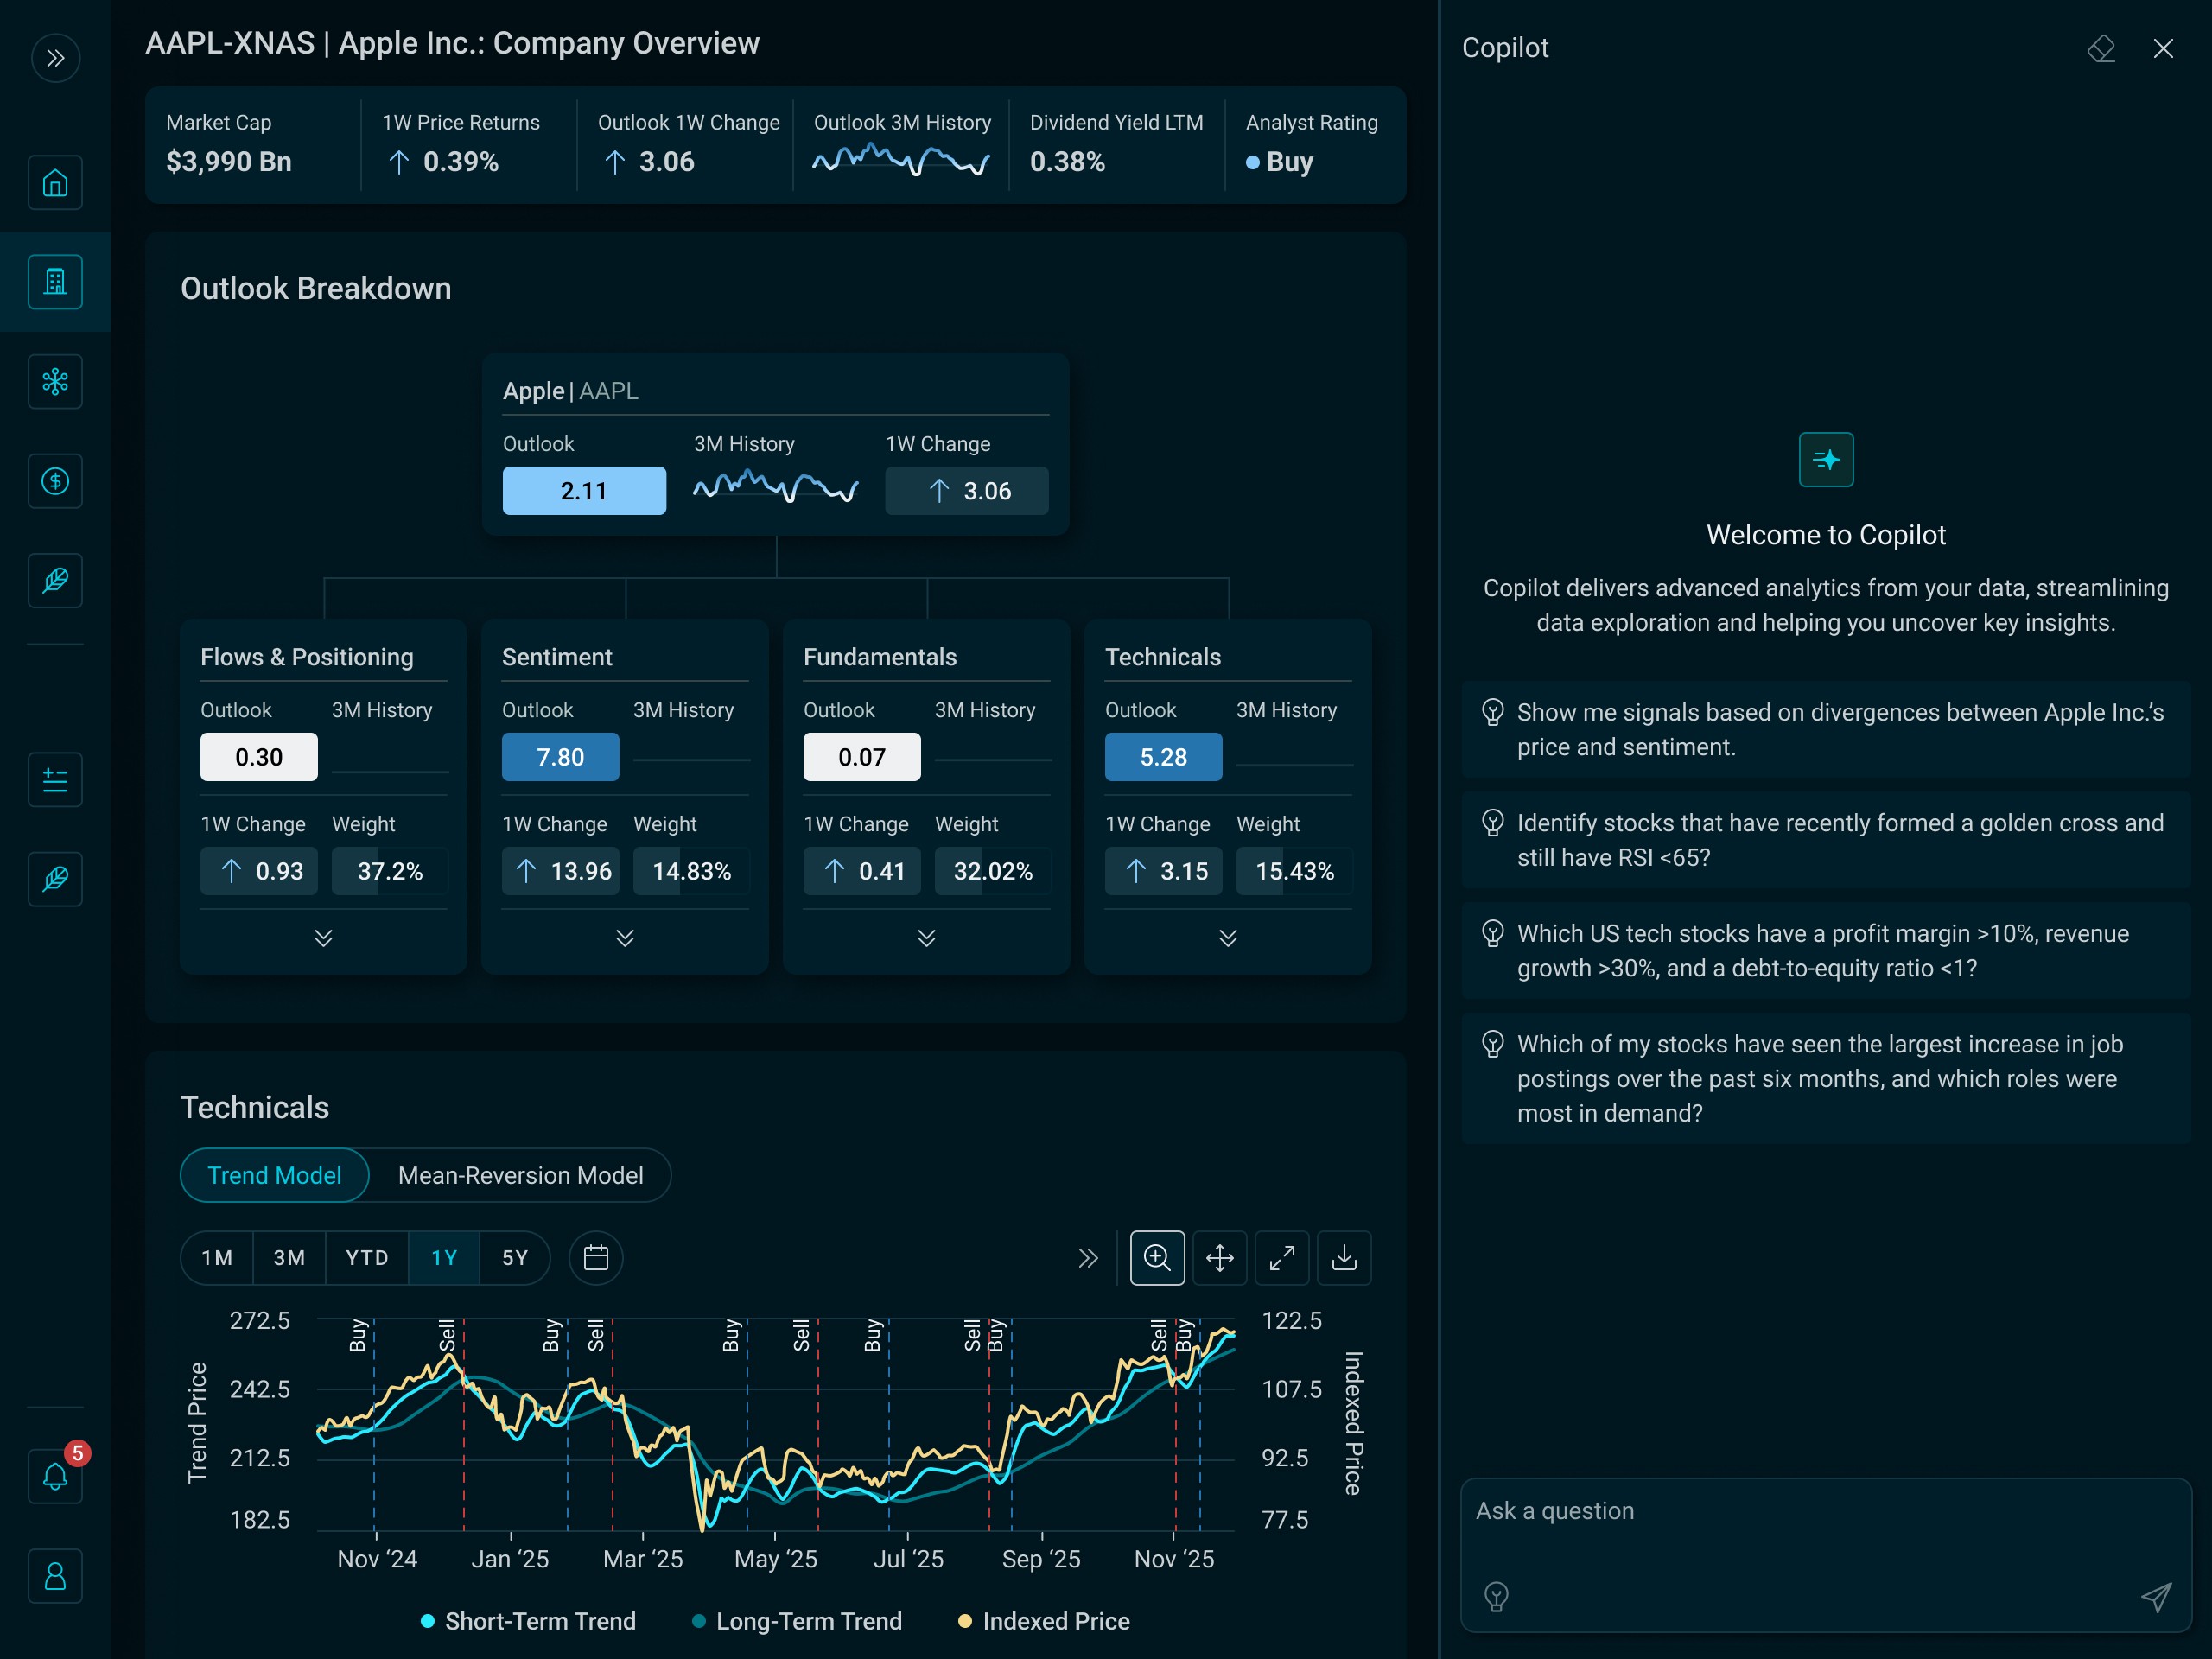Select the pan/move chart tool

coord(1219,1257)
